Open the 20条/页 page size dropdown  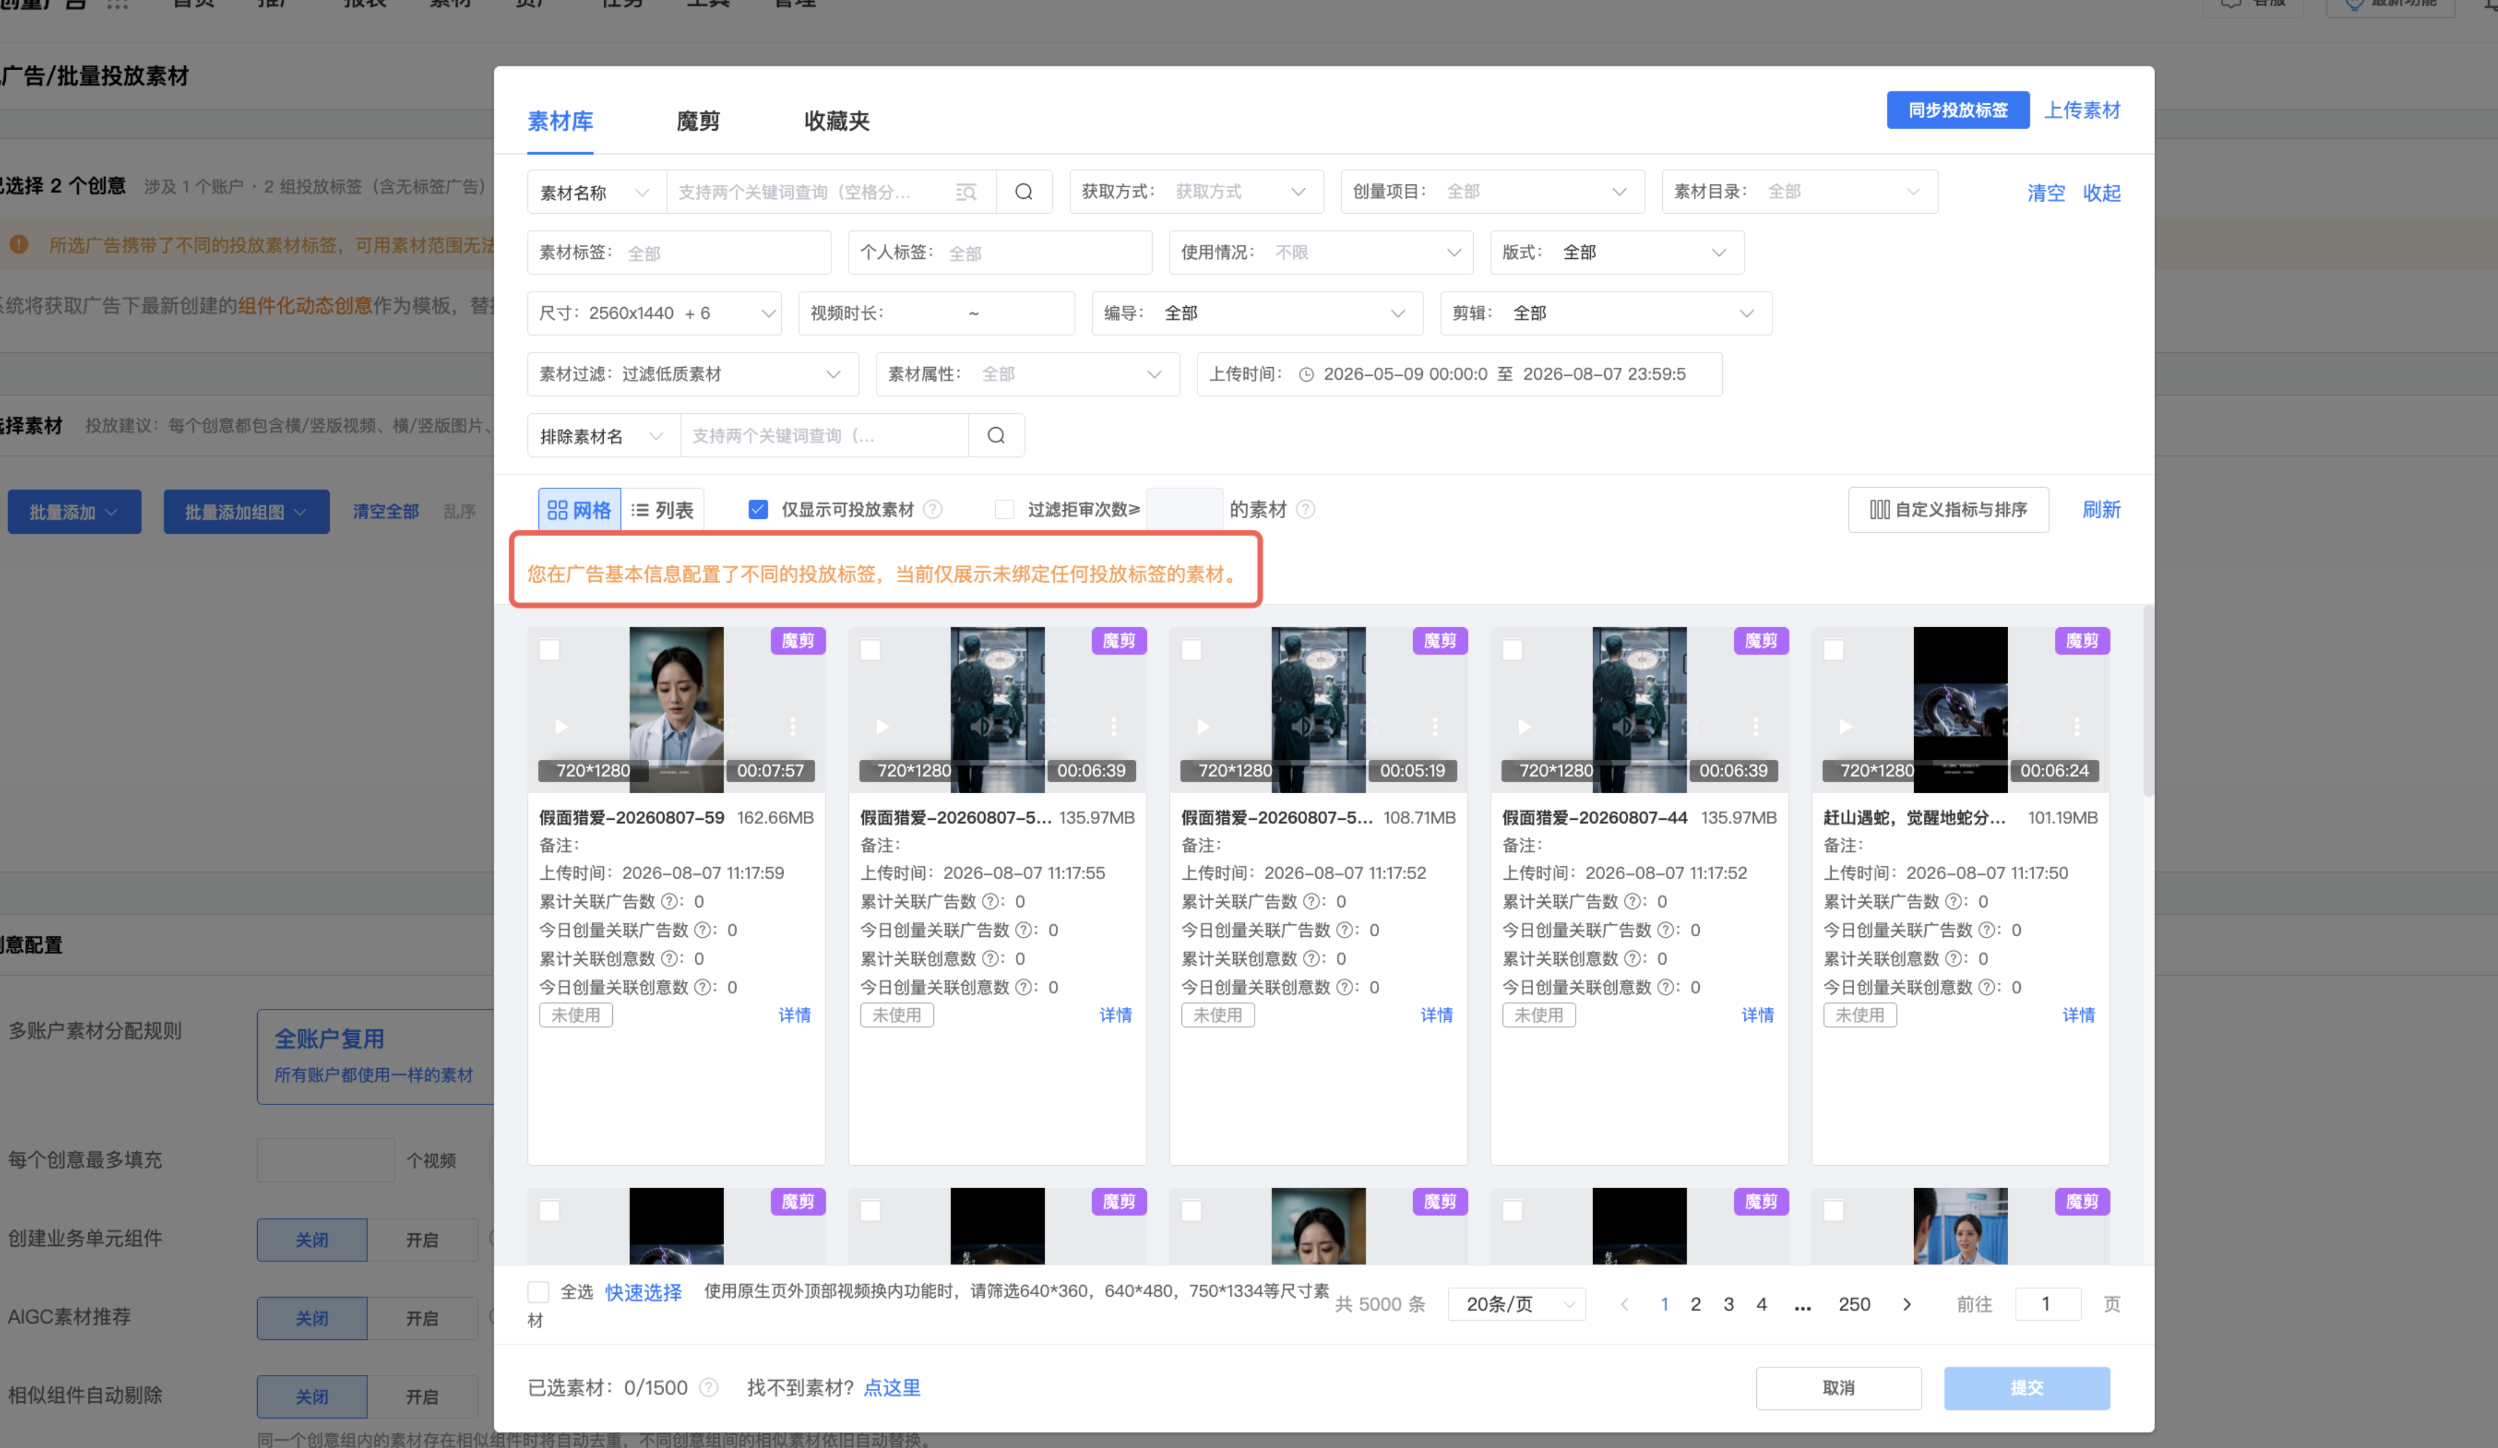point(1516,1304)
